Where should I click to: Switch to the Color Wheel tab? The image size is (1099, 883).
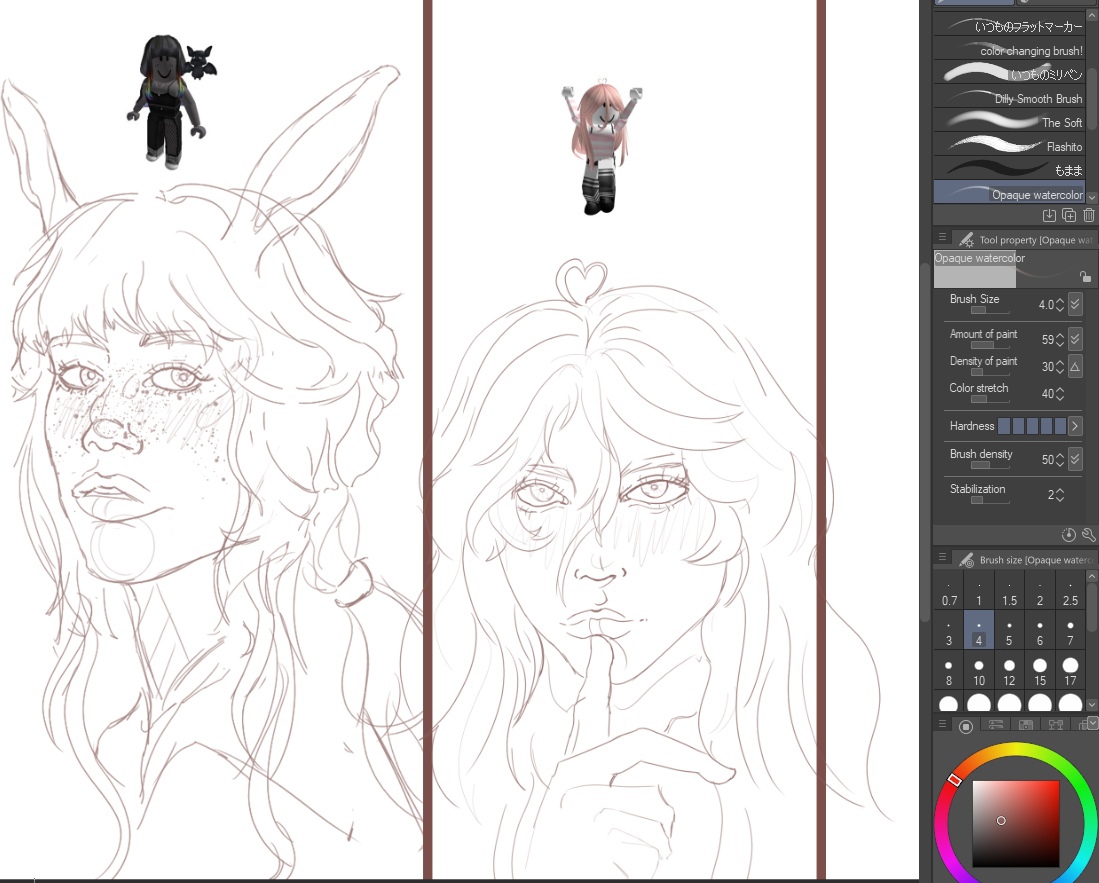(x=965, y=726)
